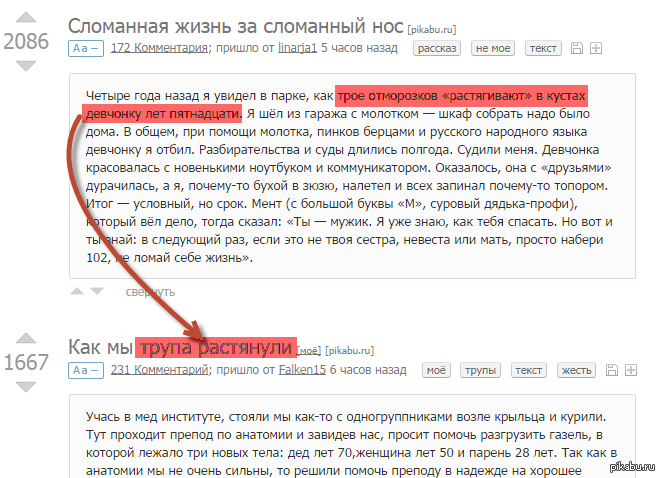The width and height of the screenshot is (660, 478).
Task: Collapse first post using 'свернуть'
Action: point(150,292)
